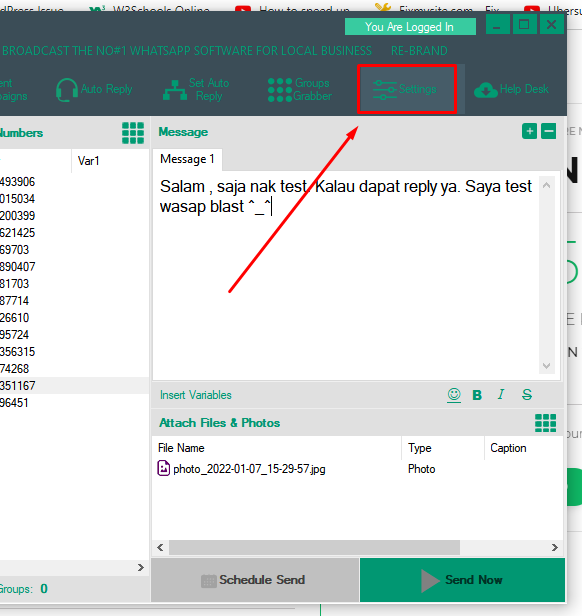Click message box scroll down arrow
The image size is (582, 616).
pos(546,366)
